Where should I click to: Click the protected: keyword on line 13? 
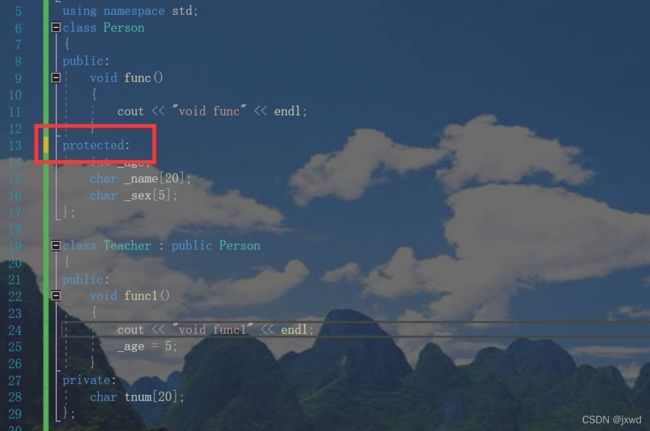(96, 145)
